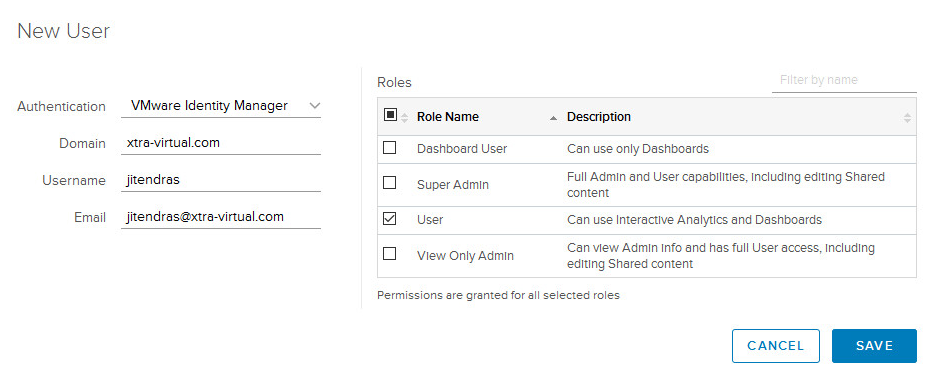Click the 'Can view Admin info' description text
This screenshot has height=375, width=926.
[720, 255]
